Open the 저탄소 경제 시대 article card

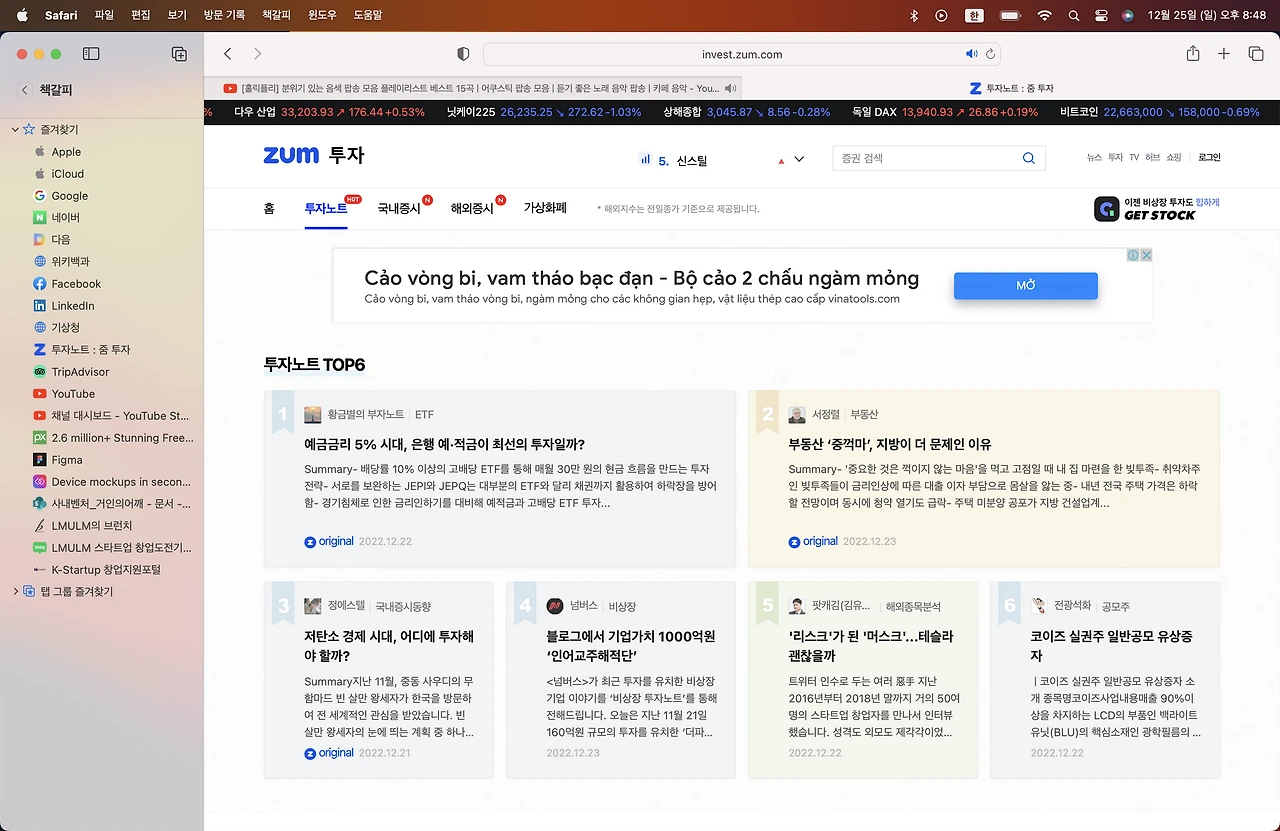(379, 680)
